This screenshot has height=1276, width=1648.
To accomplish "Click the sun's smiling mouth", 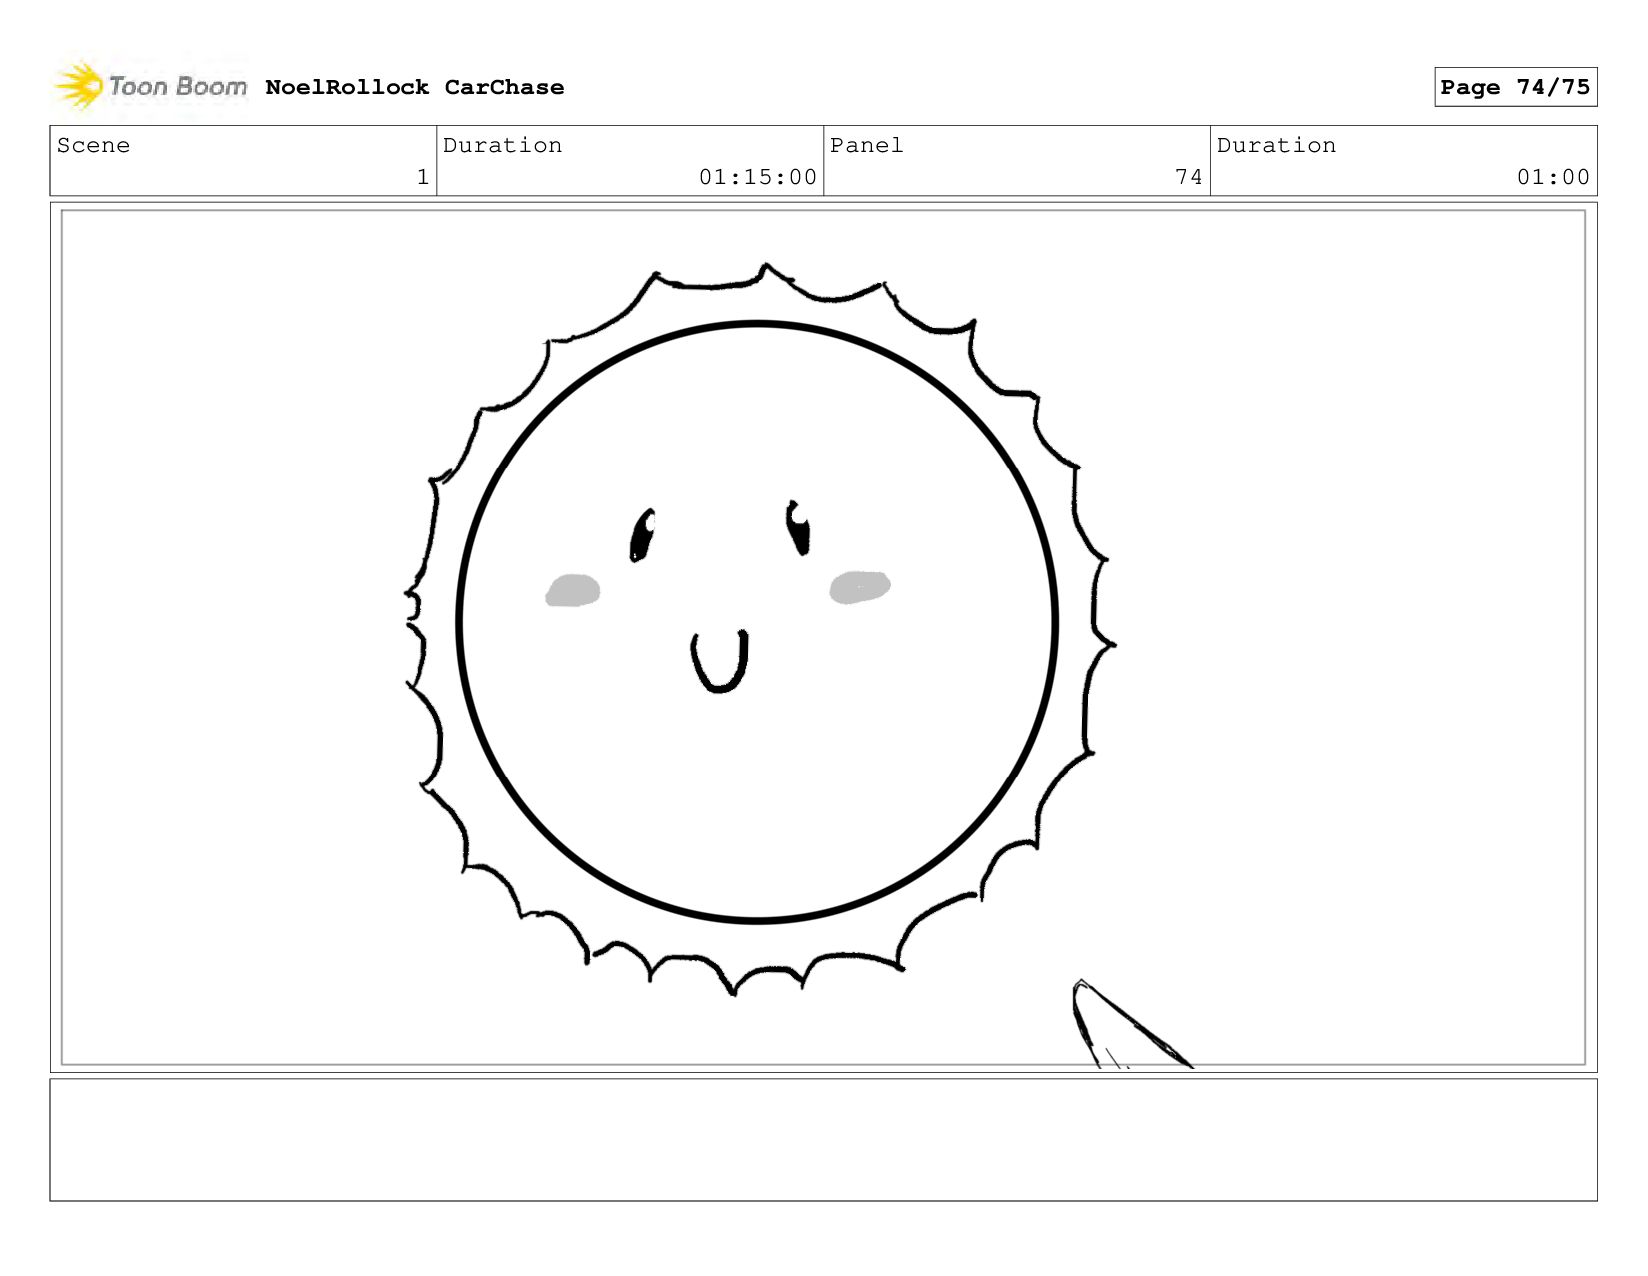I will pyautogui.click(x=719, y=661).
